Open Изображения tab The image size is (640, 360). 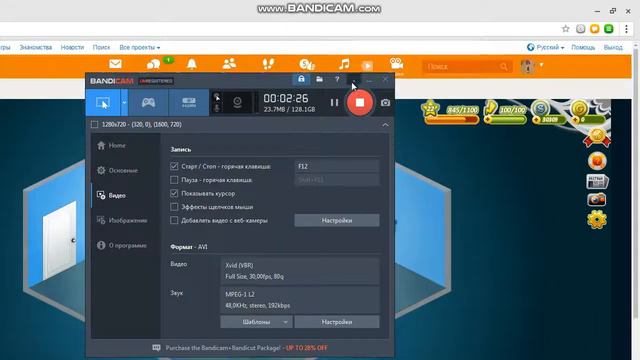point(122,220)
